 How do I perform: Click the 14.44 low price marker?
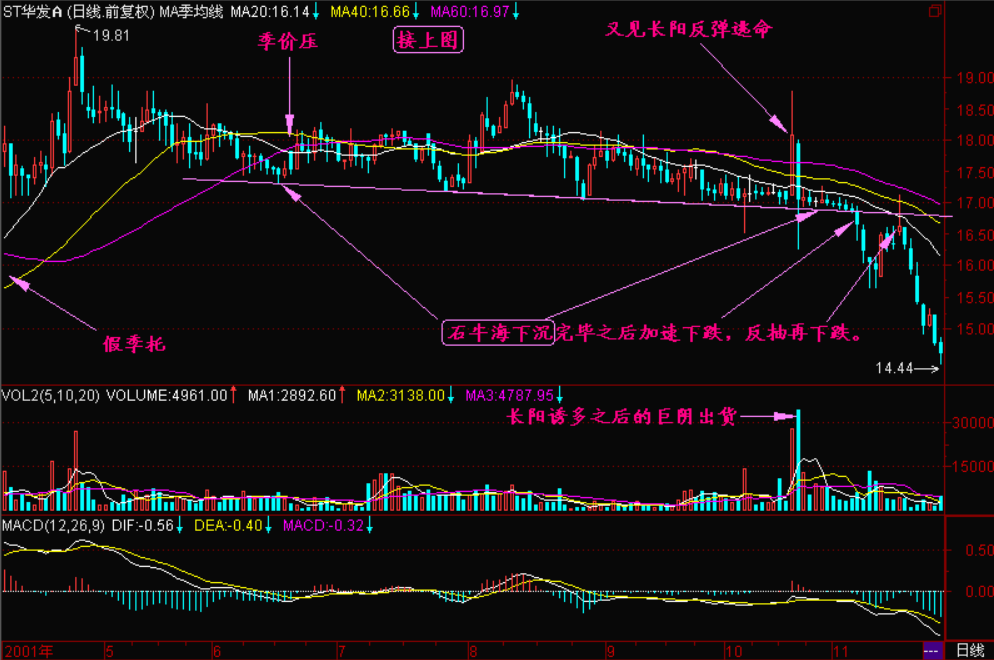(894, 369)
